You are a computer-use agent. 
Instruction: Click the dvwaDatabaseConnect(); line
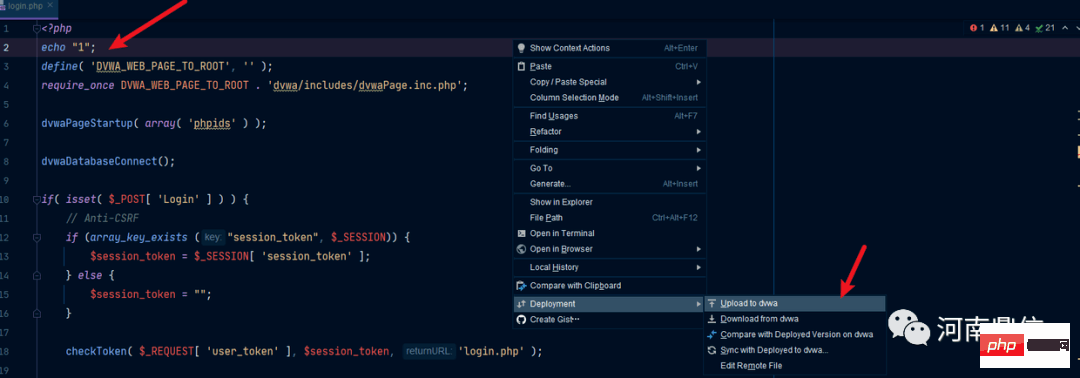108,162
